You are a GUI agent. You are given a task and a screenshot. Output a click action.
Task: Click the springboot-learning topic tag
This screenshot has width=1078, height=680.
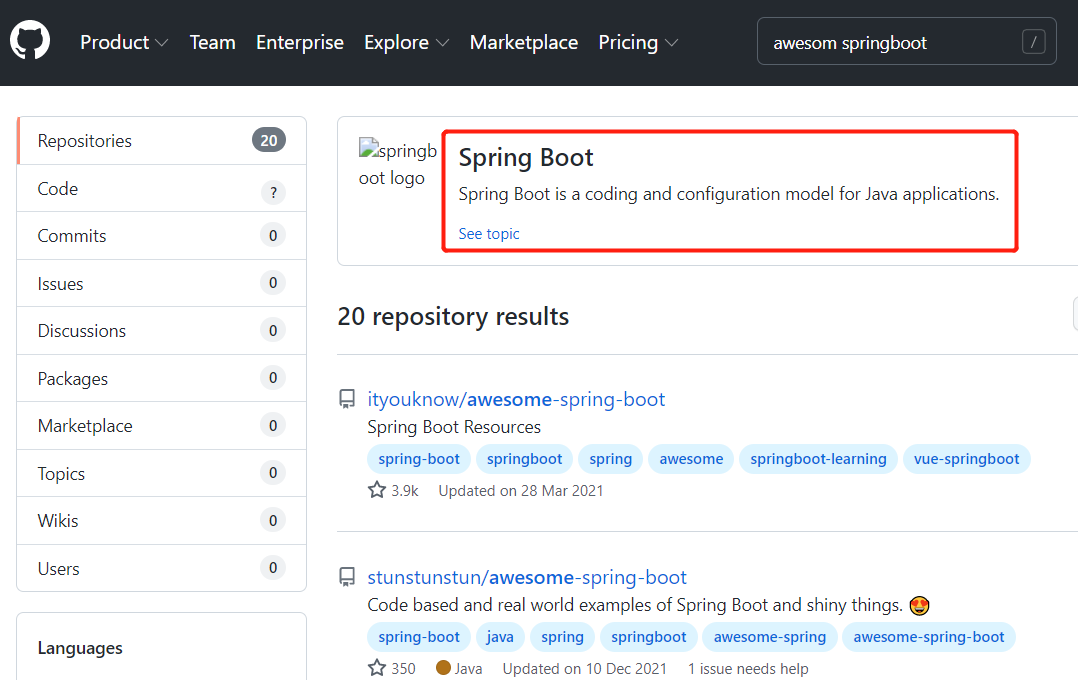pyautogui.click(x=818, y=459)
